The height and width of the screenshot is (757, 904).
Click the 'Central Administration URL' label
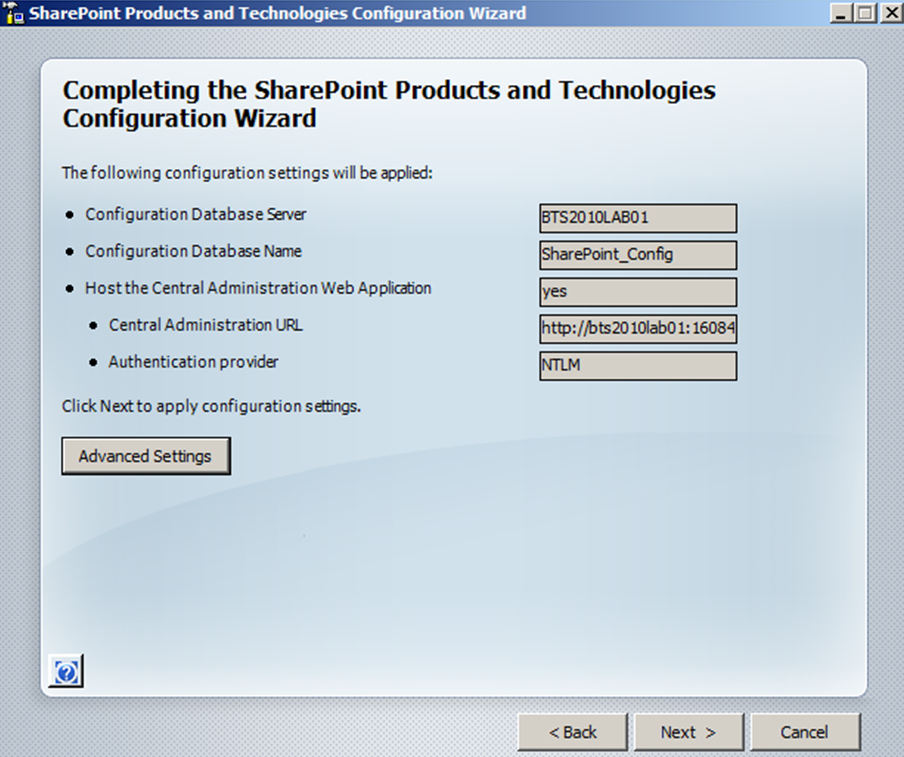point(205,325)
